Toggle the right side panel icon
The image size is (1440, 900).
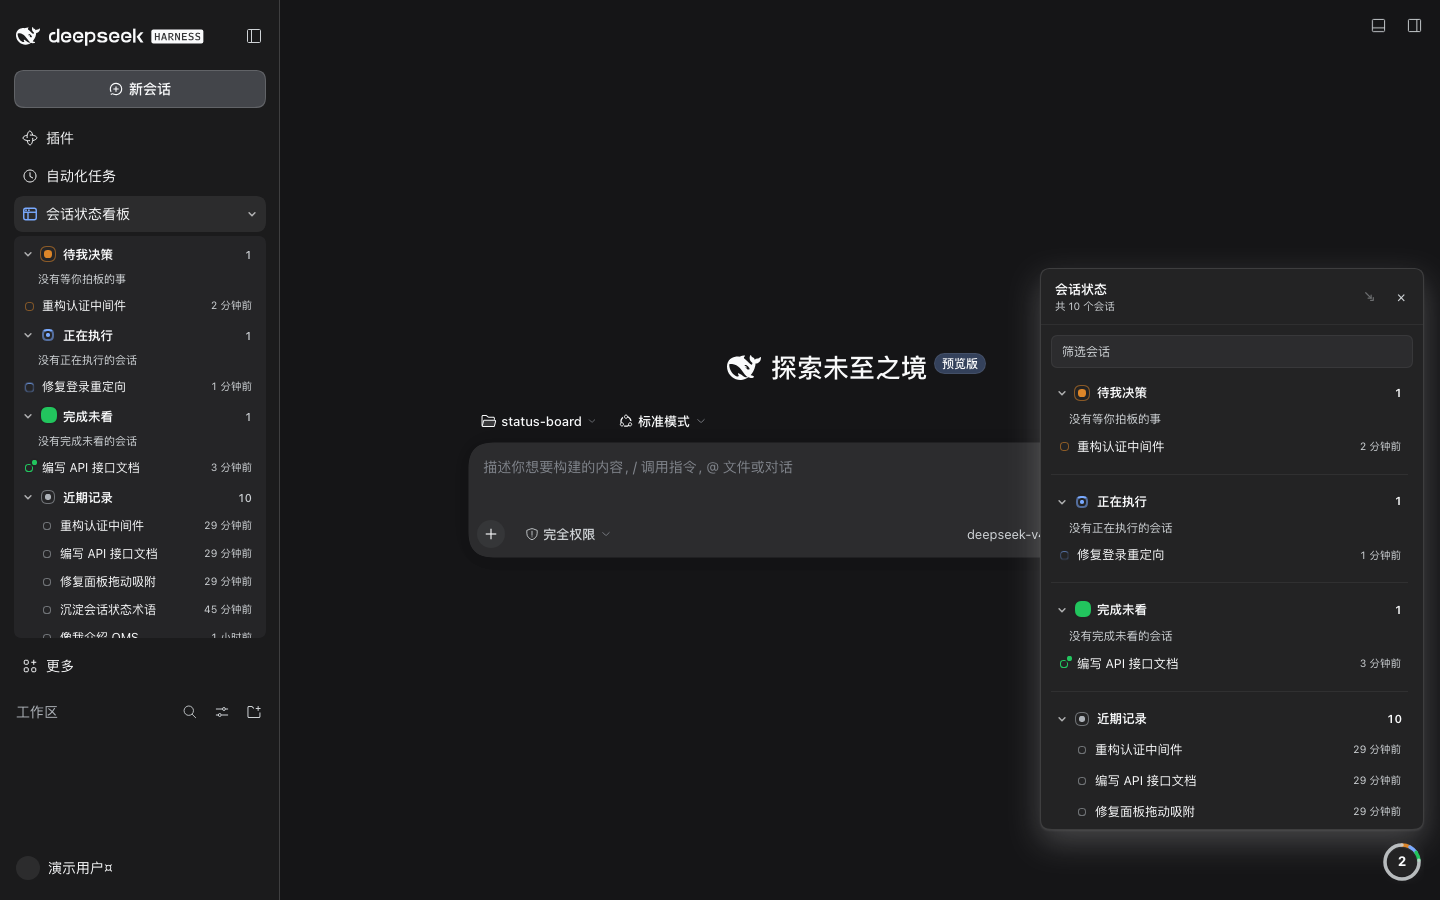point(1414,25)
